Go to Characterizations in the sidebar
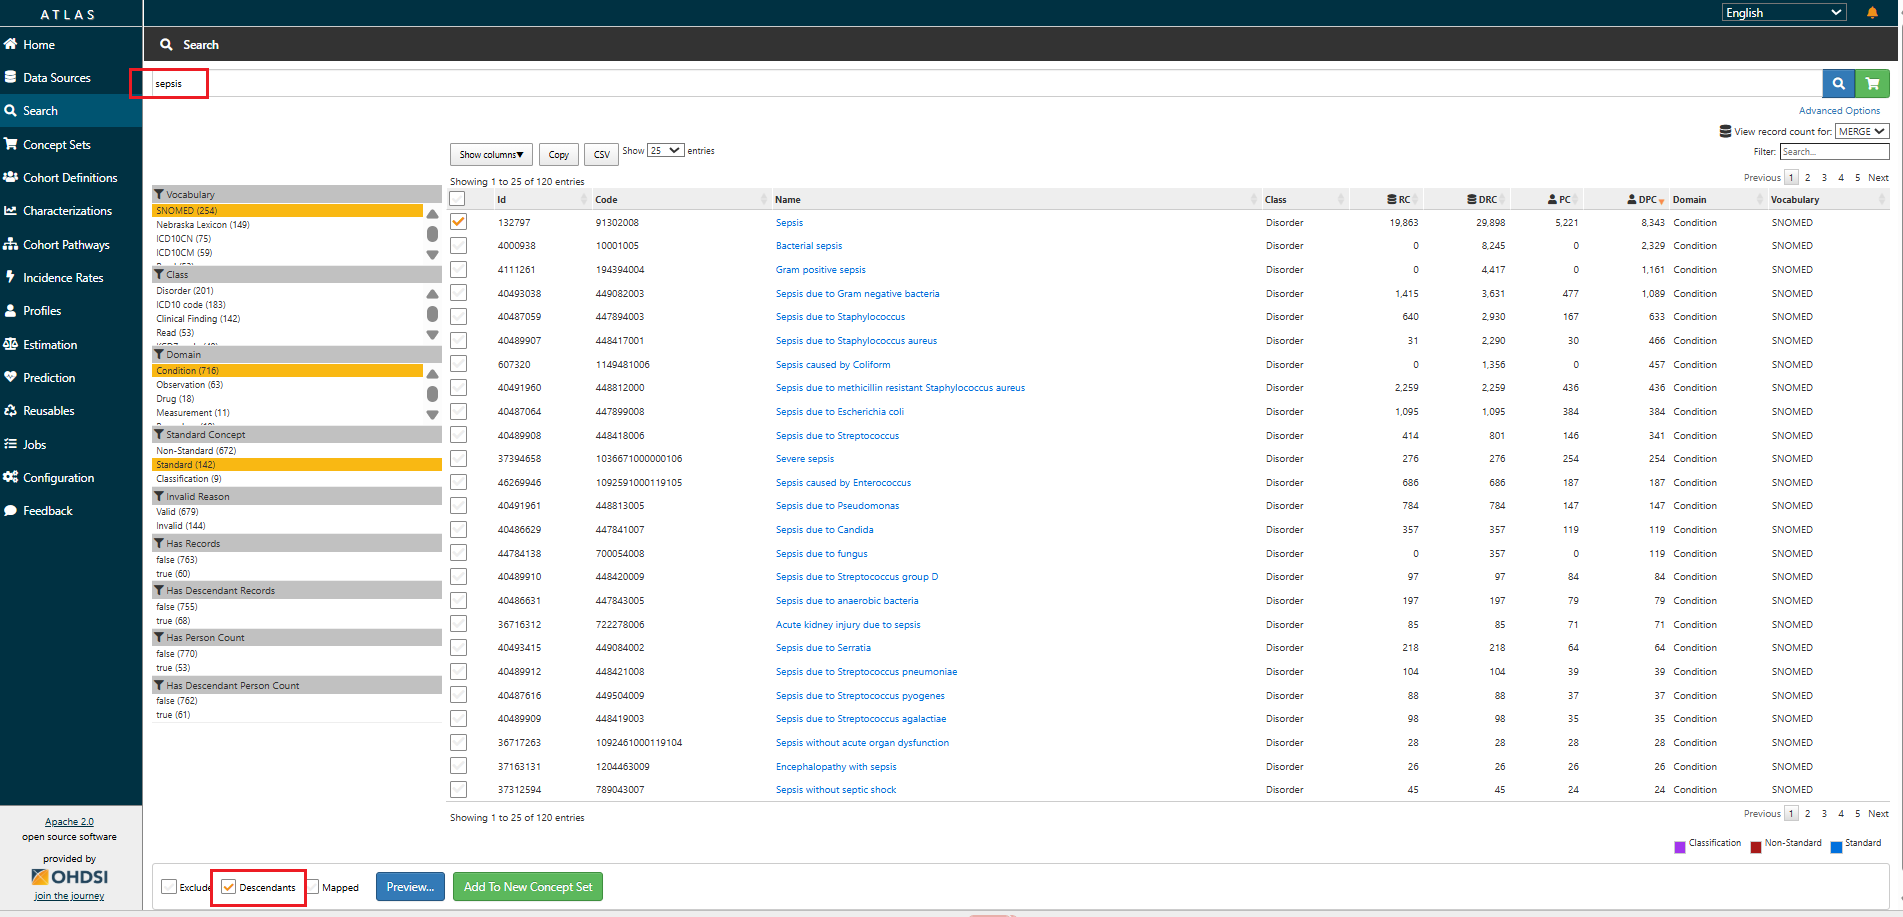Image resolution: width=1903 pixels, height=917 pixels. pyautogui.click(x=67, y=211)
